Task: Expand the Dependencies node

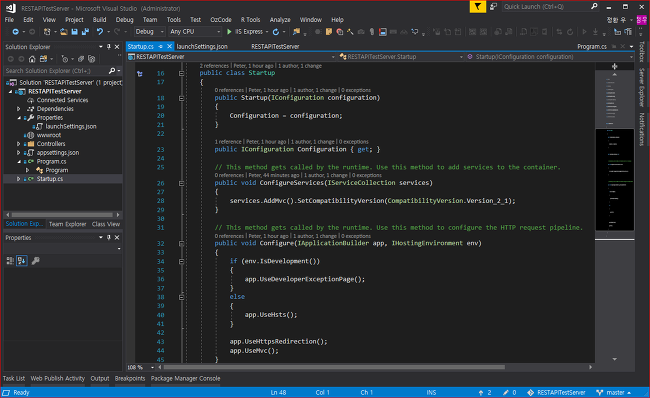Action: [18, 109]
